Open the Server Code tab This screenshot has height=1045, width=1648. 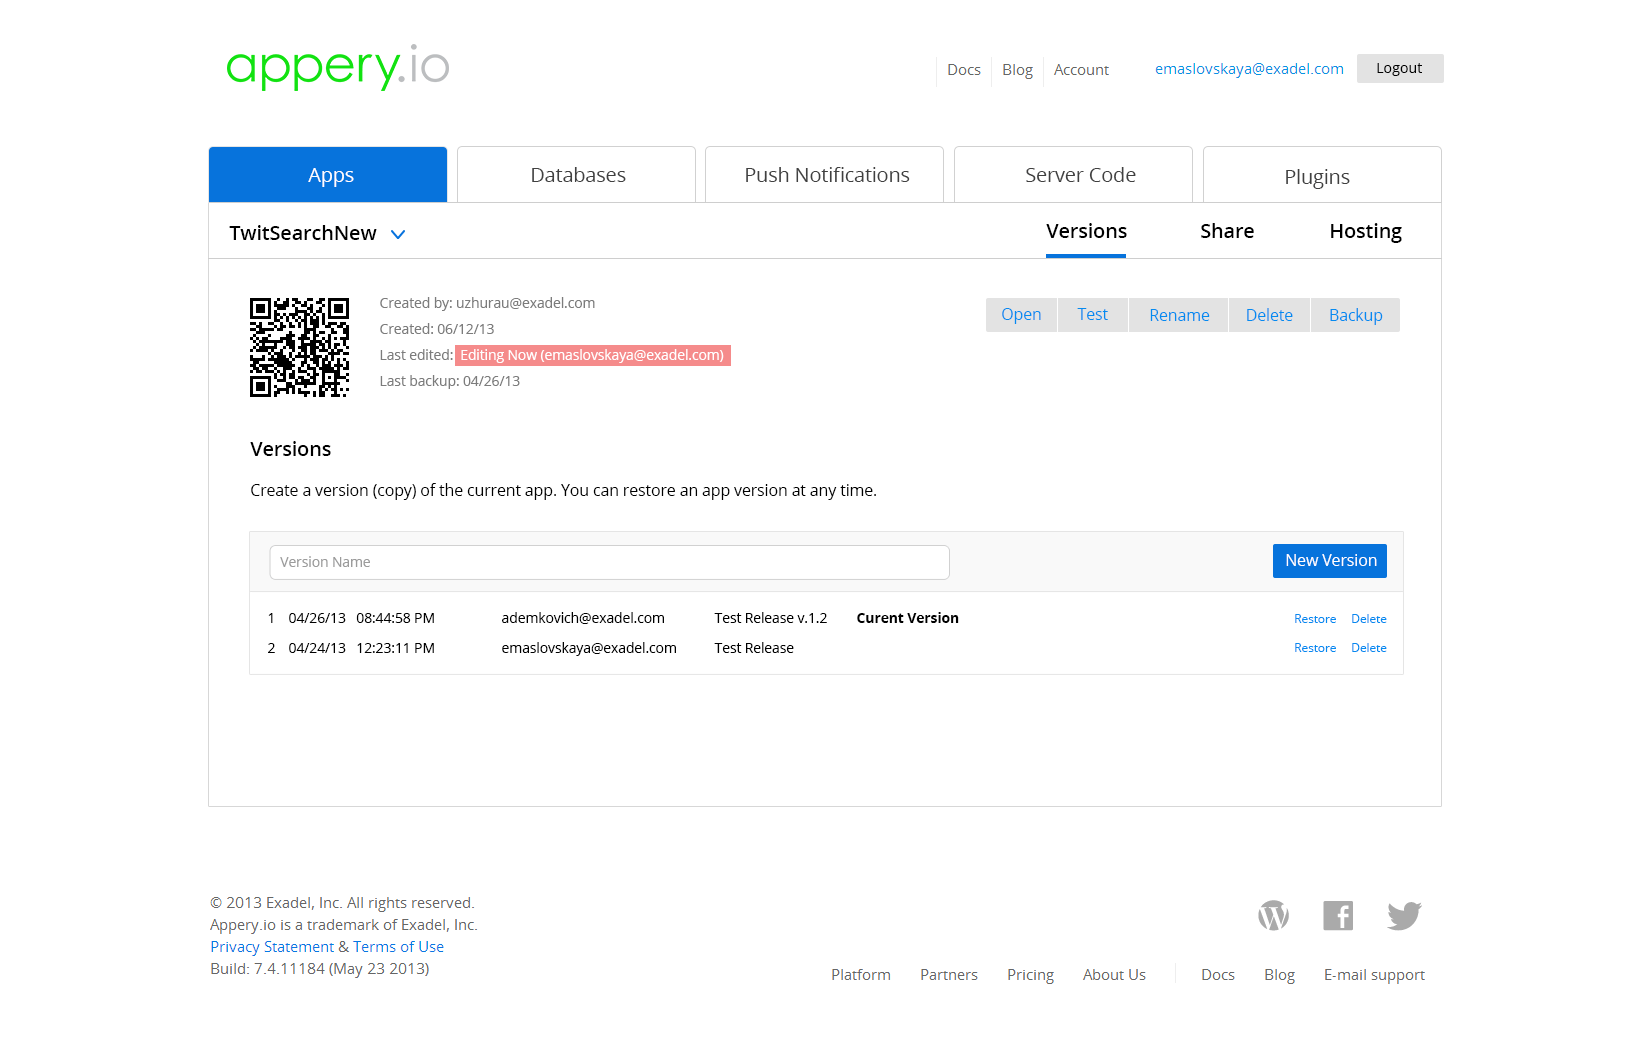pyautogui.click(x=1074, y=175)
